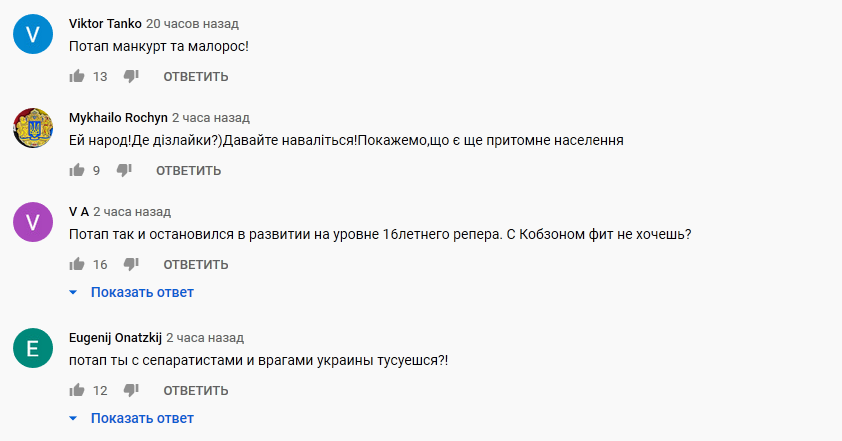Viewport: 842px width, 441px height.
Task: Open Viktor Tanko's channel via name
Action: [105, 24]
